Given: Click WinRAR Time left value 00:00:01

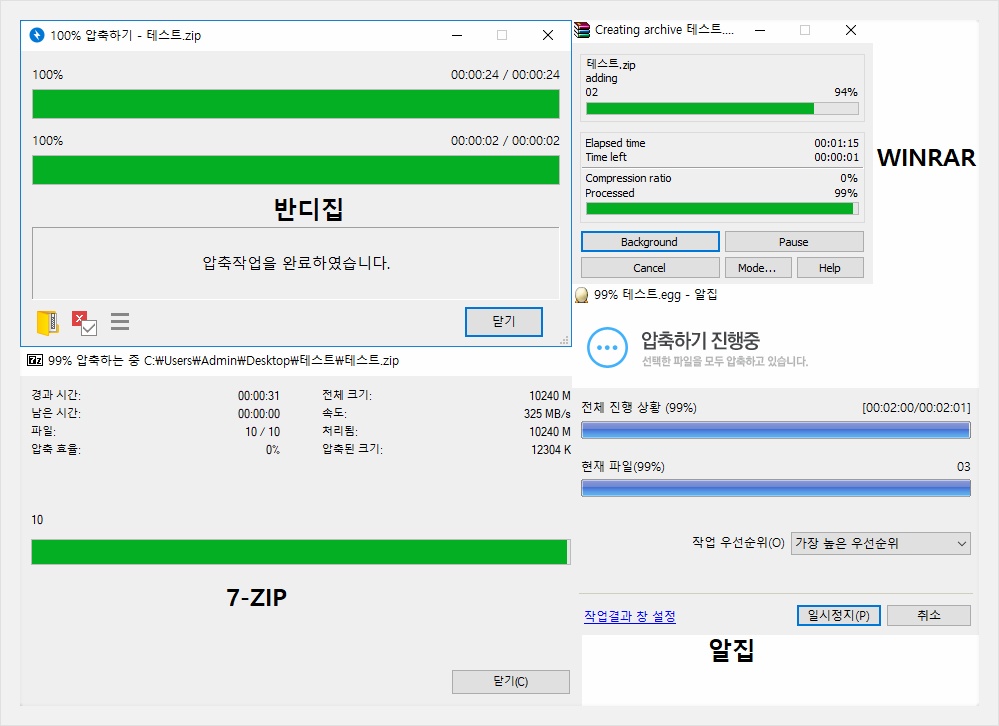Looking at the screenshot, I should coord(837,157).
